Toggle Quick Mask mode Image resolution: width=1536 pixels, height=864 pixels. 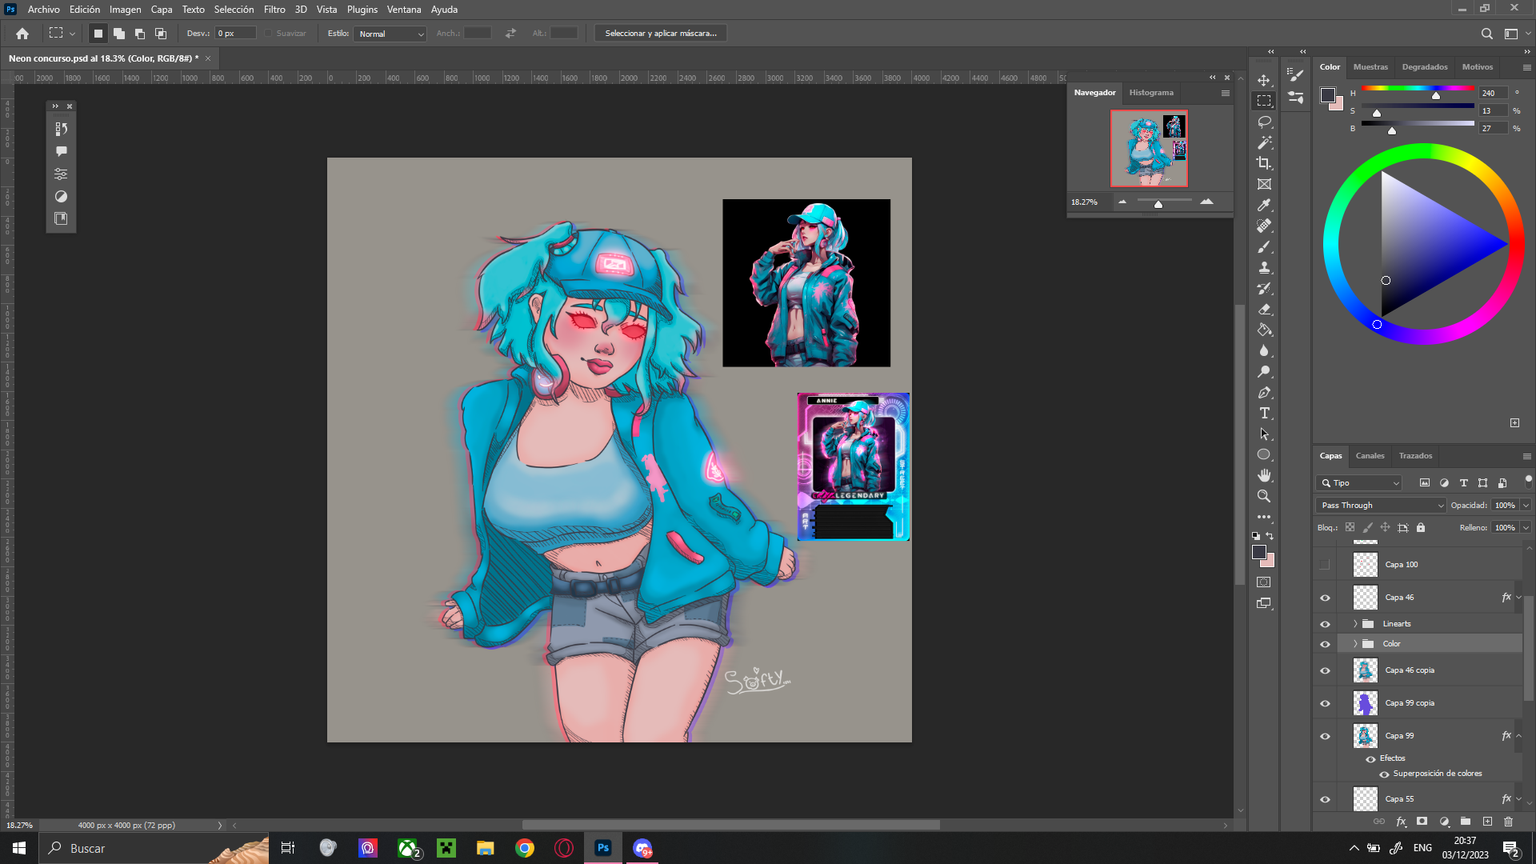(x=1264, y=582)
